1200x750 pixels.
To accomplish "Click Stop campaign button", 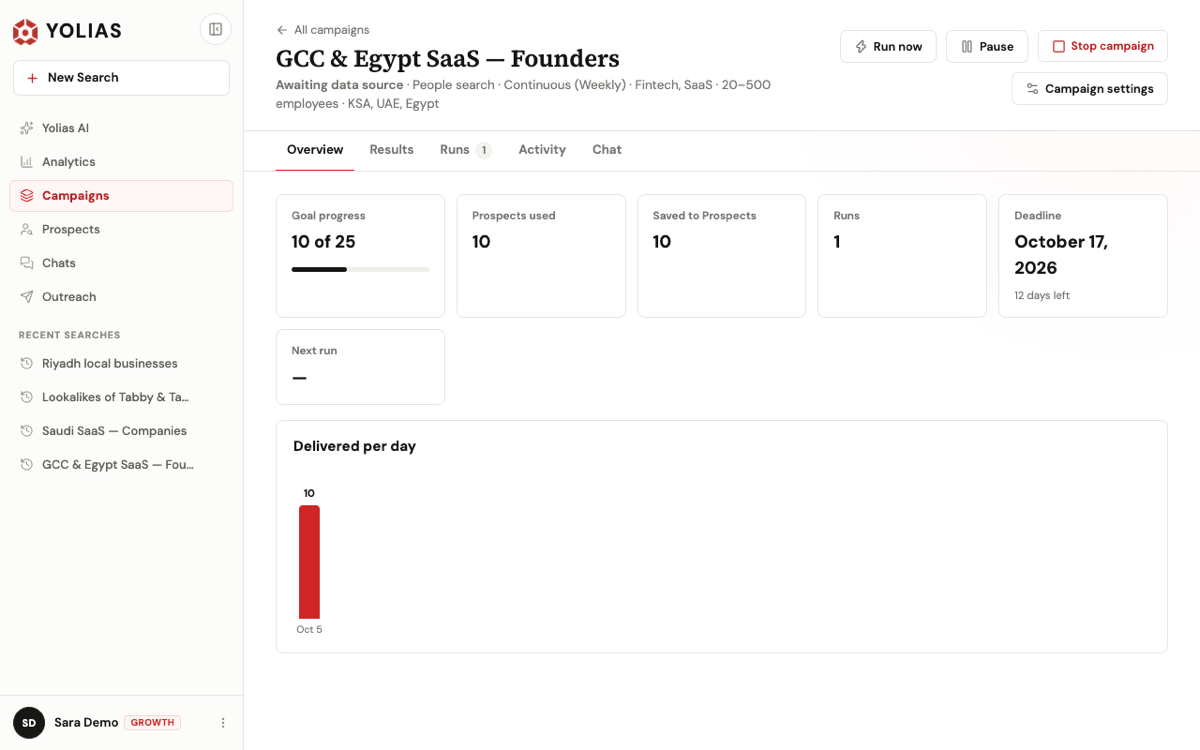I will [x=1102, y=46].
